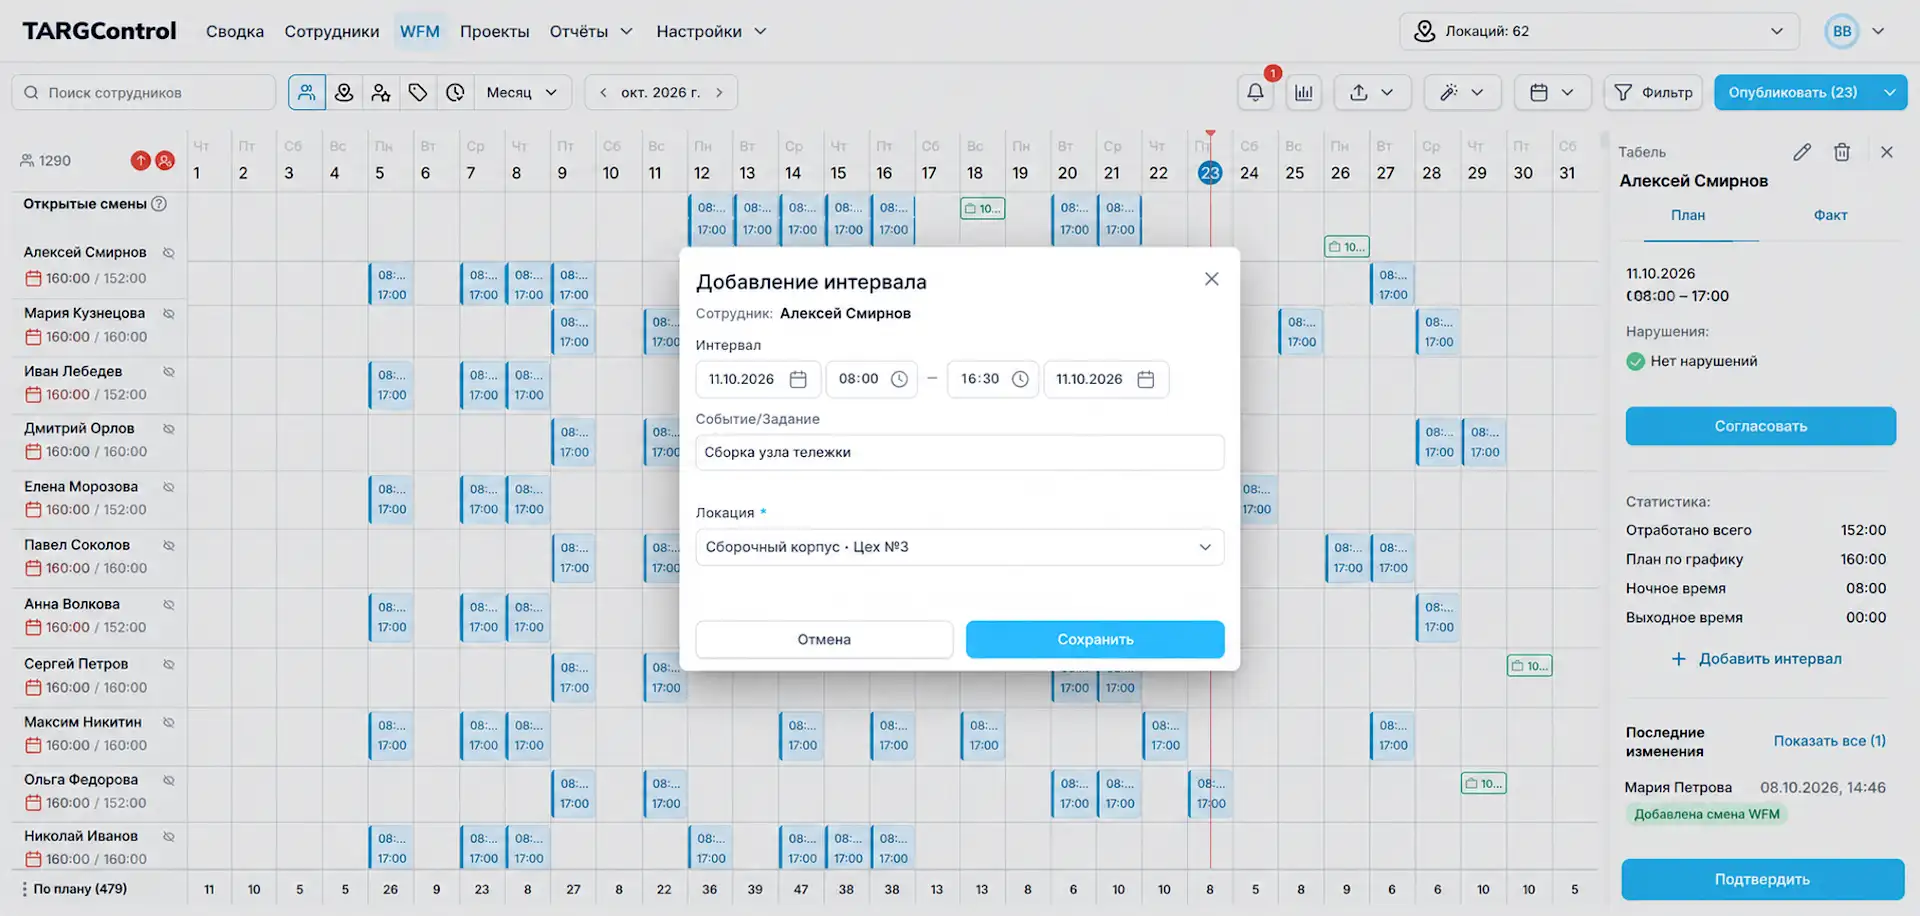Toggle visibility for Мария Кузнецова

169,313
